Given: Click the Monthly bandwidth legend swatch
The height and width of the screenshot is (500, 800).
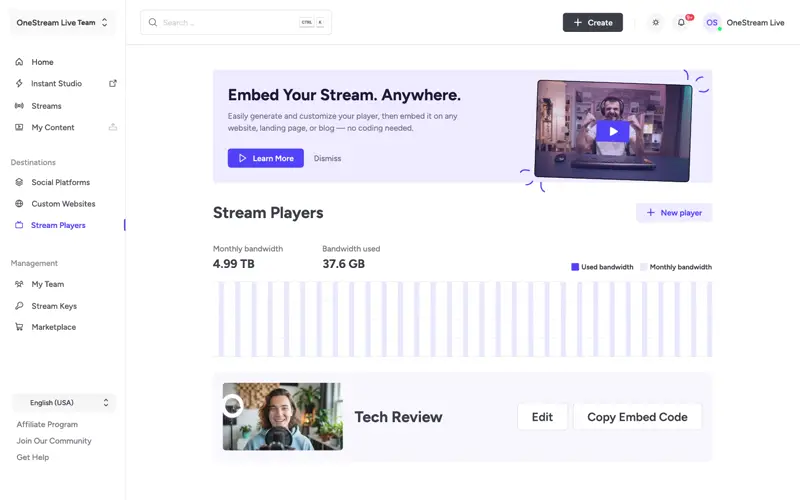Looking at the screenshot, I should click(643, 267).
